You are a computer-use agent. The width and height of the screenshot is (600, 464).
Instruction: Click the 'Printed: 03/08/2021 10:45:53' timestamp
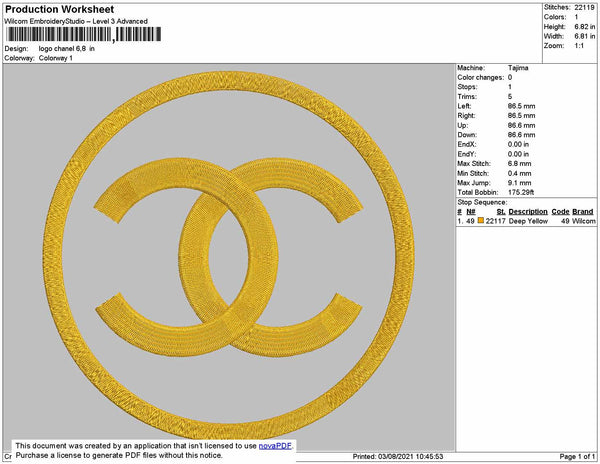[398, 456]
